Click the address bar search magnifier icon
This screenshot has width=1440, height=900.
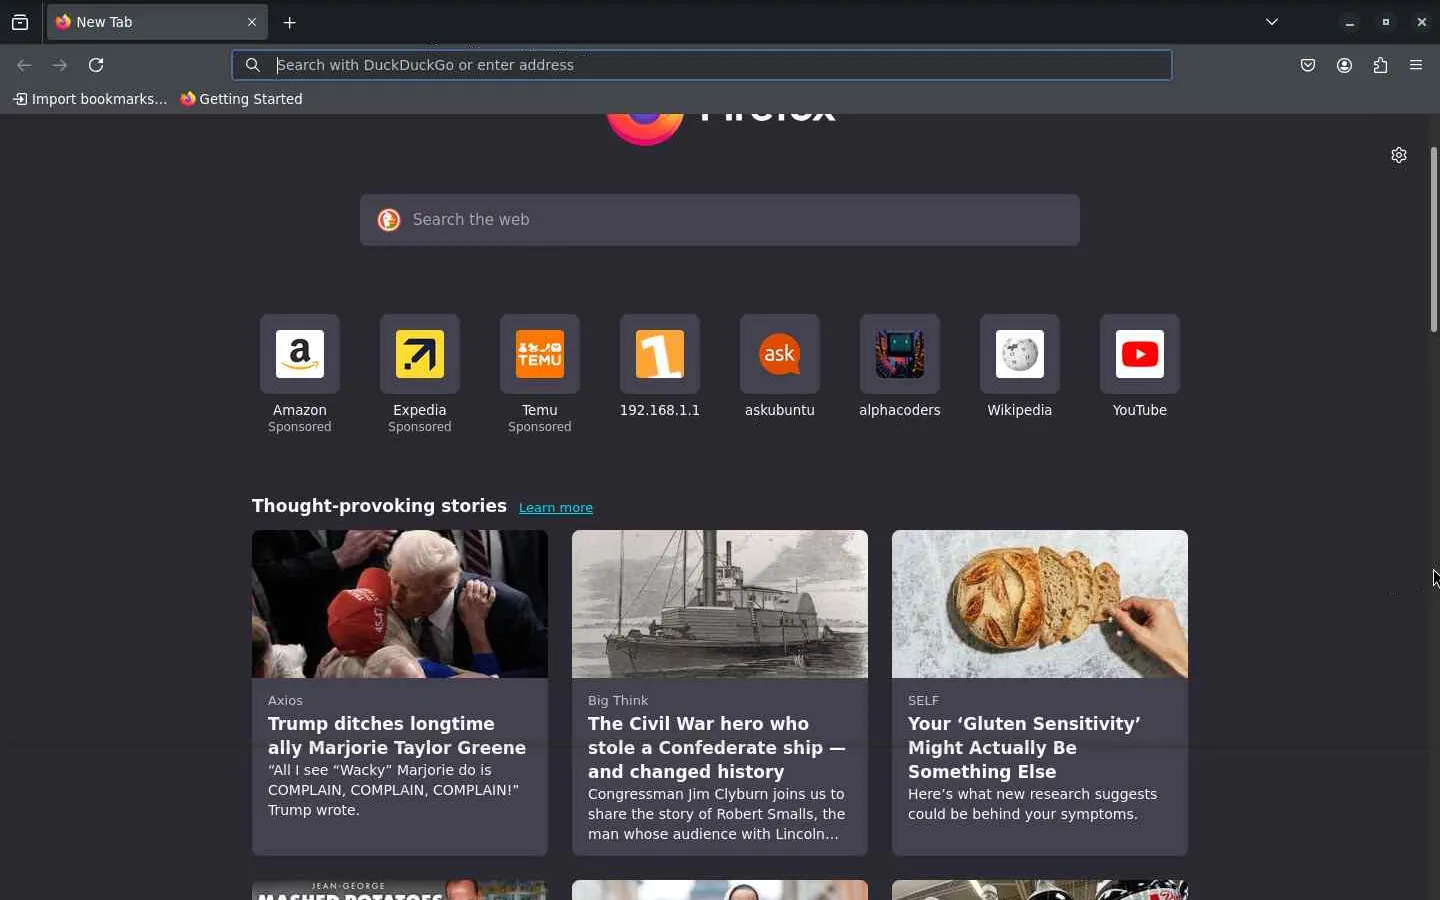[x=253, y=65]
